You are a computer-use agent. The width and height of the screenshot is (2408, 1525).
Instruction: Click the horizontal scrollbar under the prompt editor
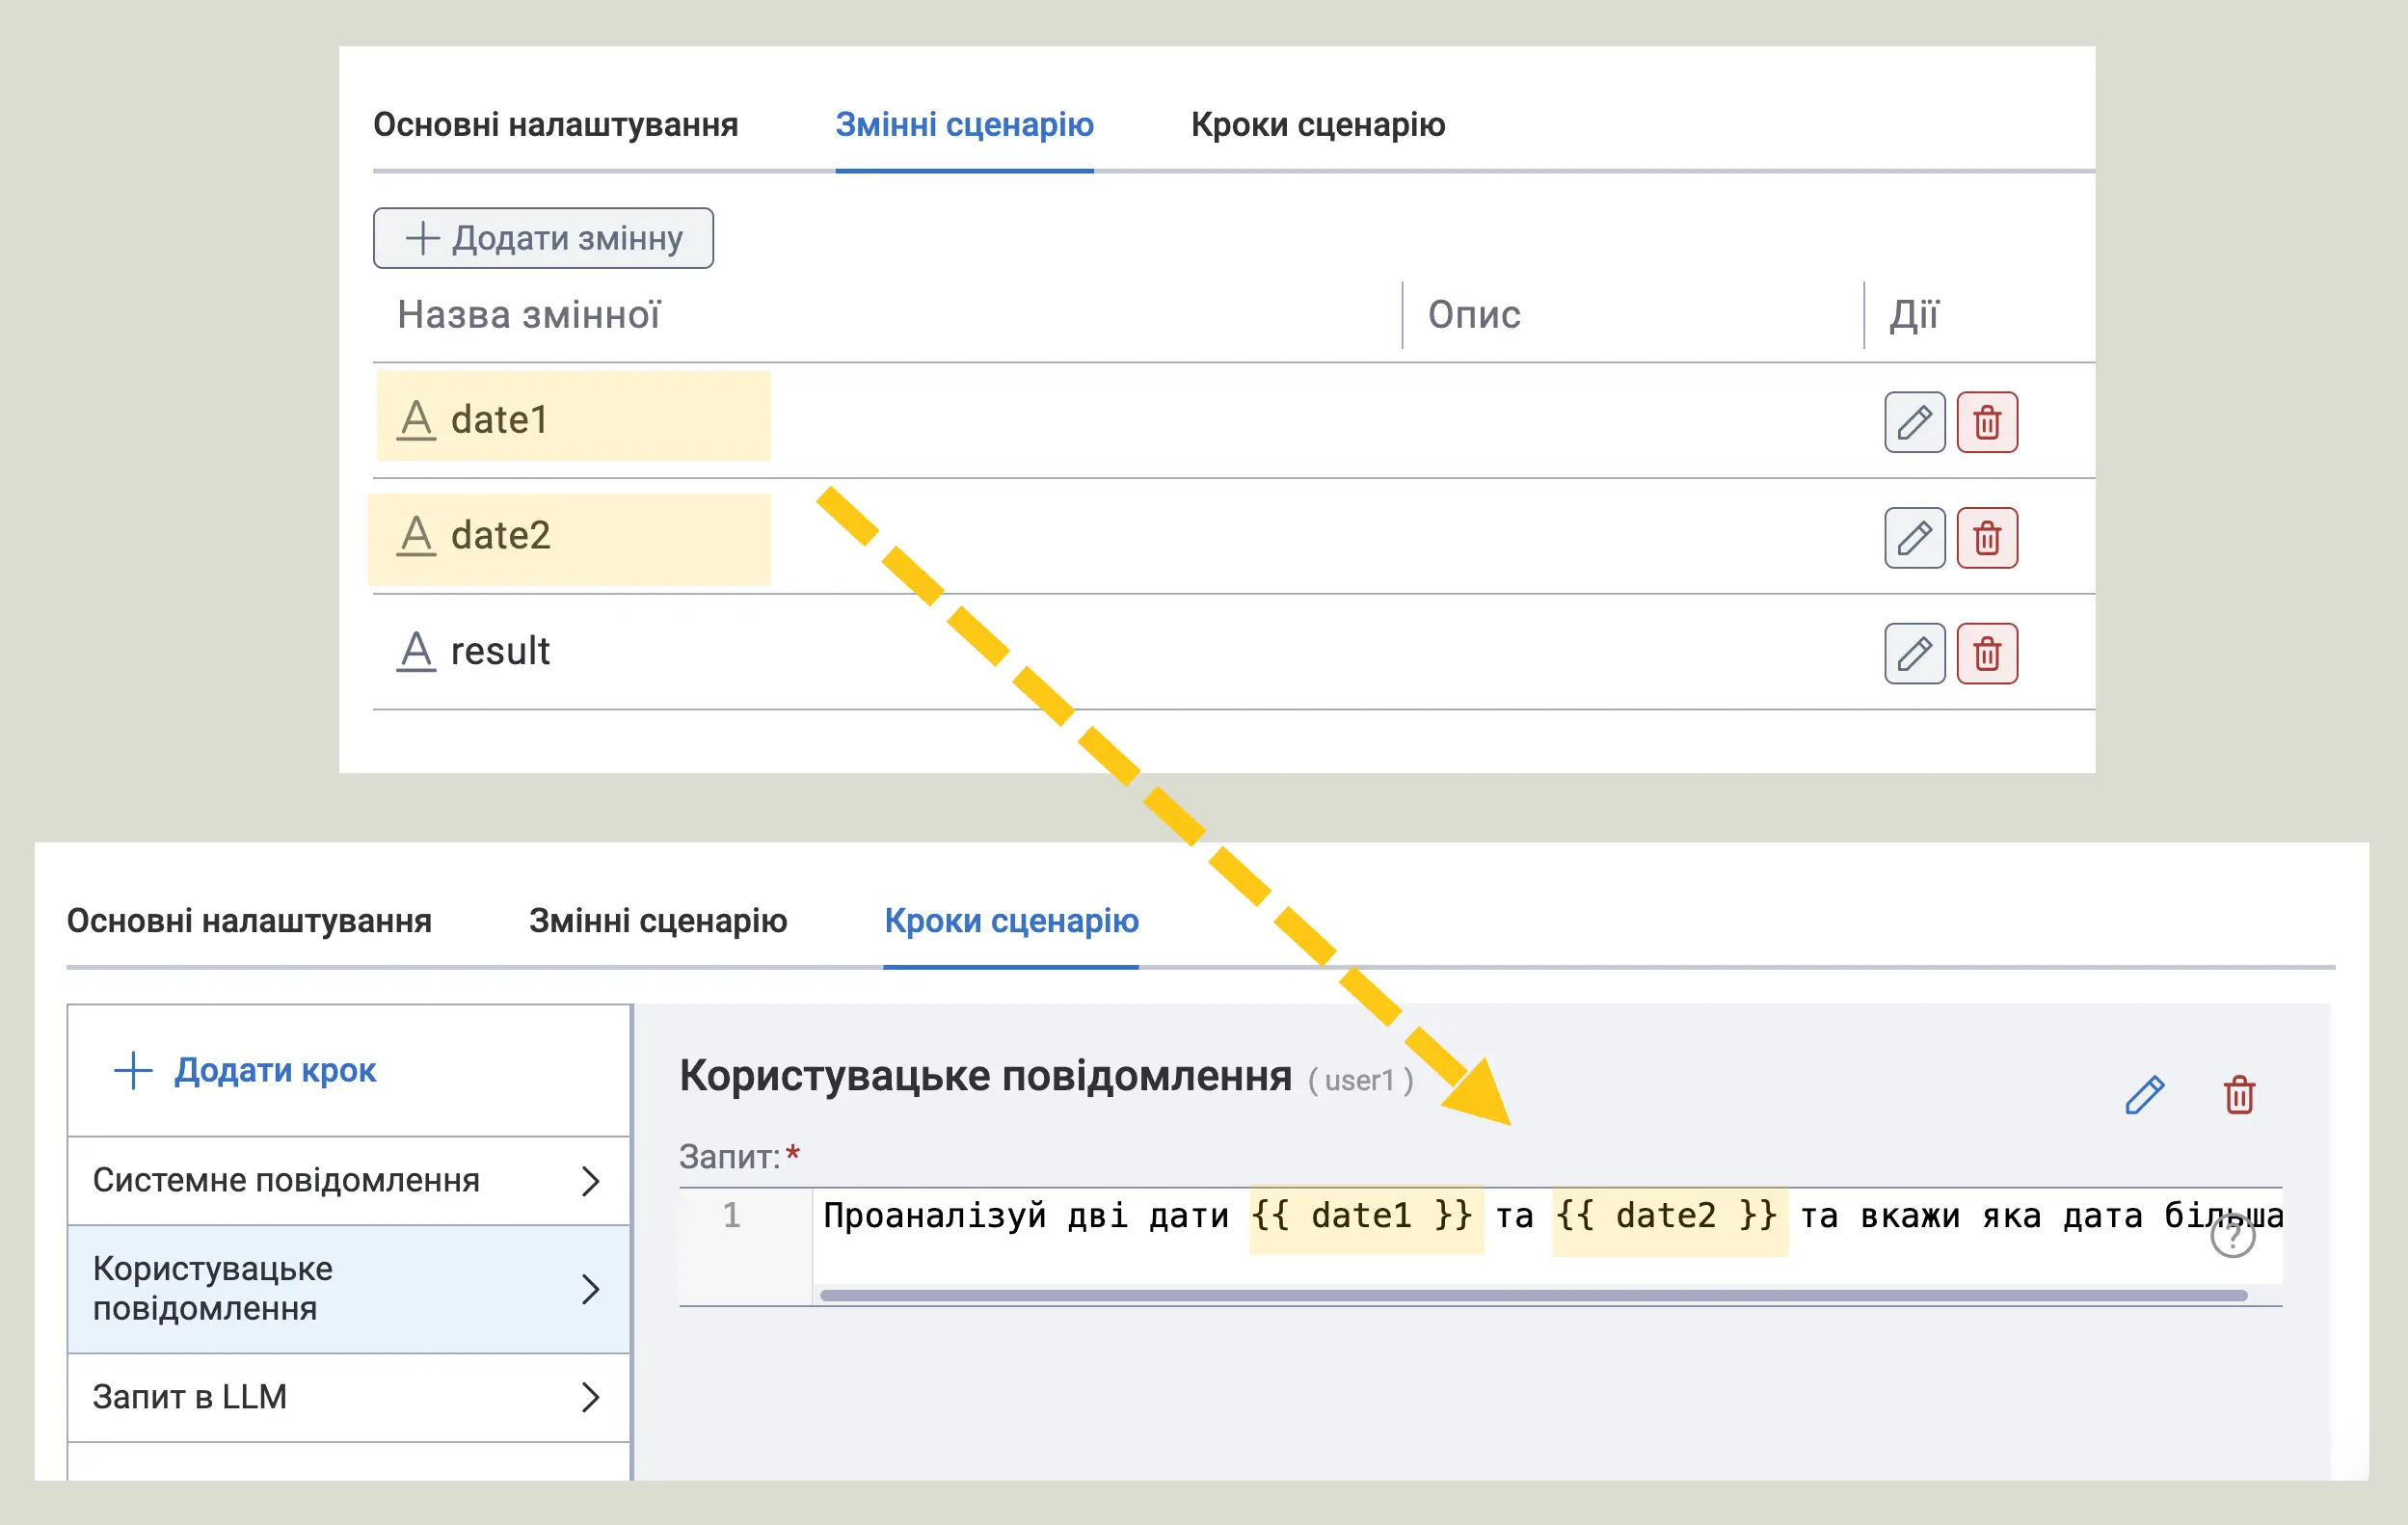click(1533, 1295)
